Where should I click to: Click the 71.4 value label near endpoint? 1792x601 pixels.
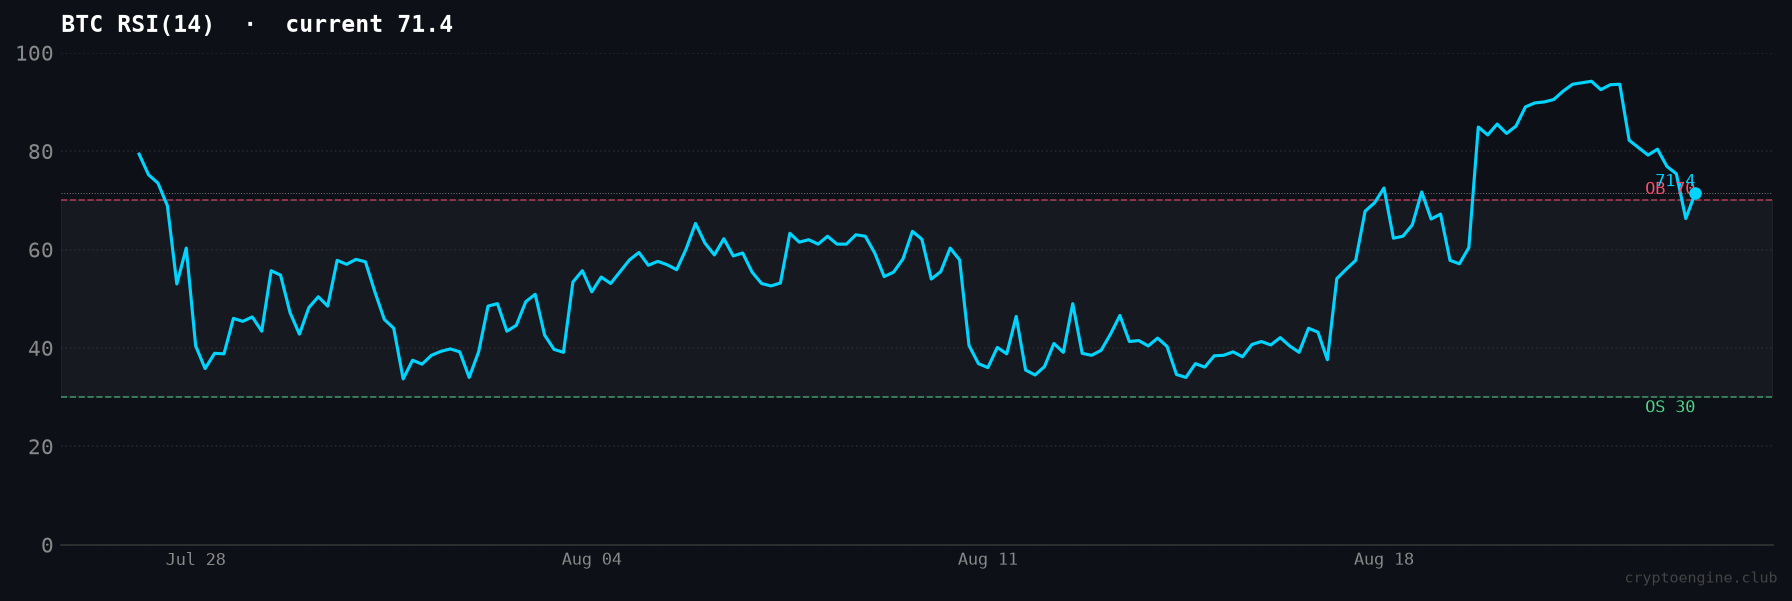(1675, 181)
